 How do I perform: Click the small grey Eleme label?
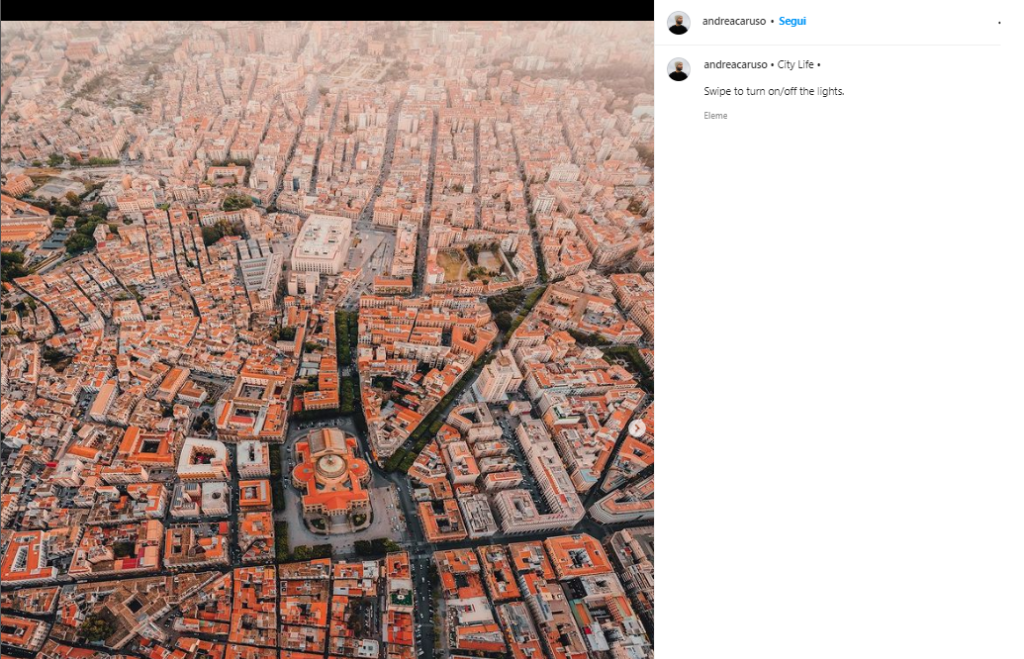pyautogui.click(x=715, y=116)
